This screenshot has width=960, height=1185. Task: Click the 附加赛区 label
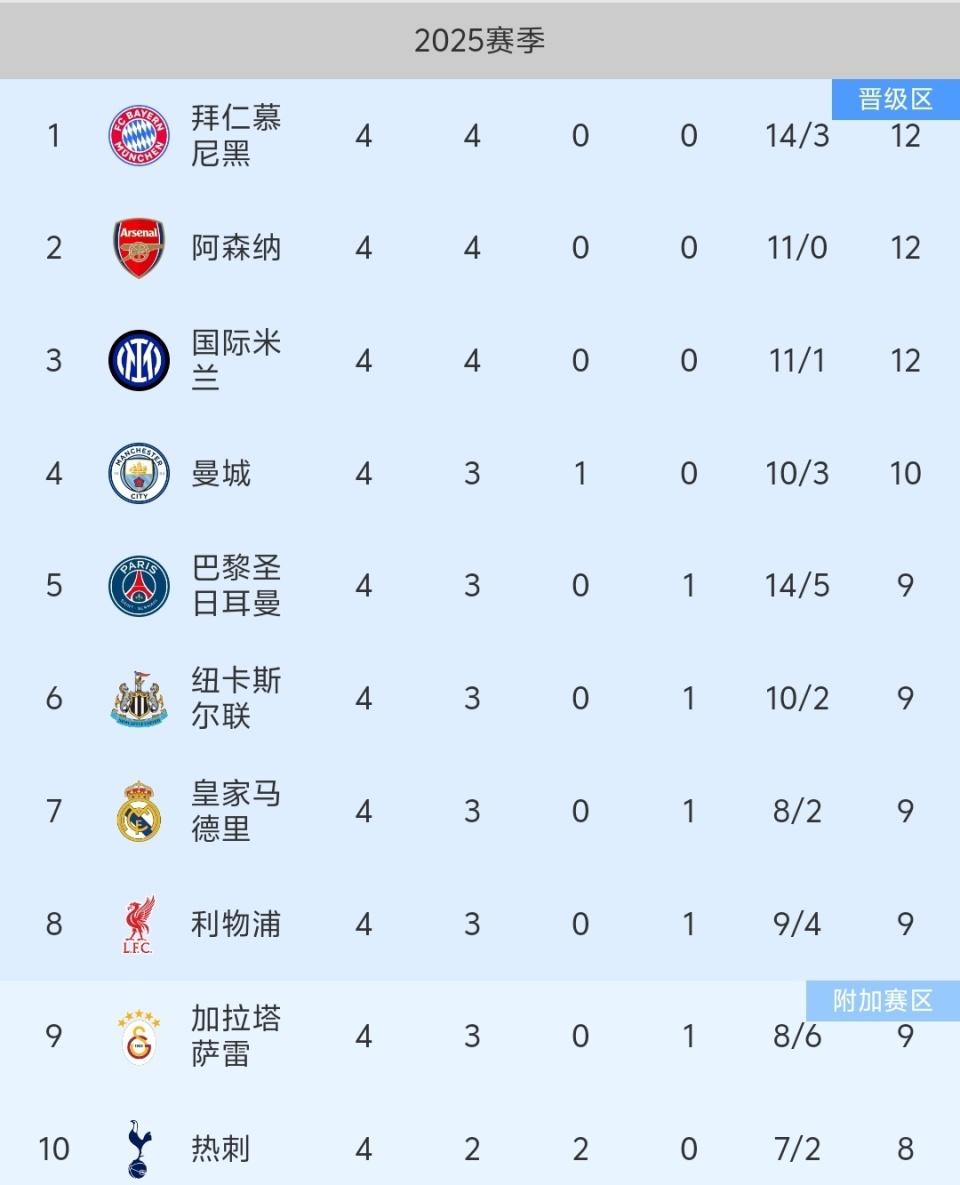click(x=883, y=1001)
